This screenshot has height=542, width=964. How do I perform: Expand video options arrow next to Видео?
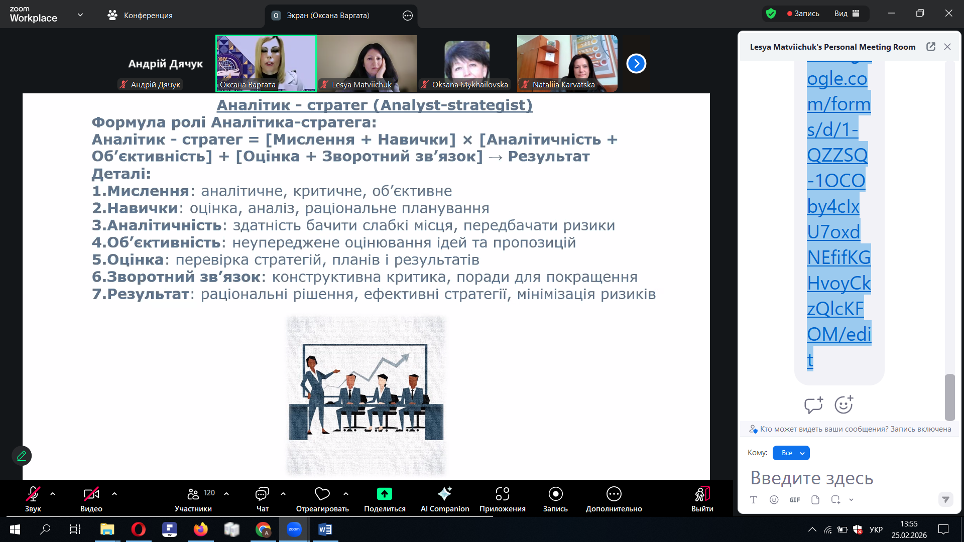tap(114, 493)
